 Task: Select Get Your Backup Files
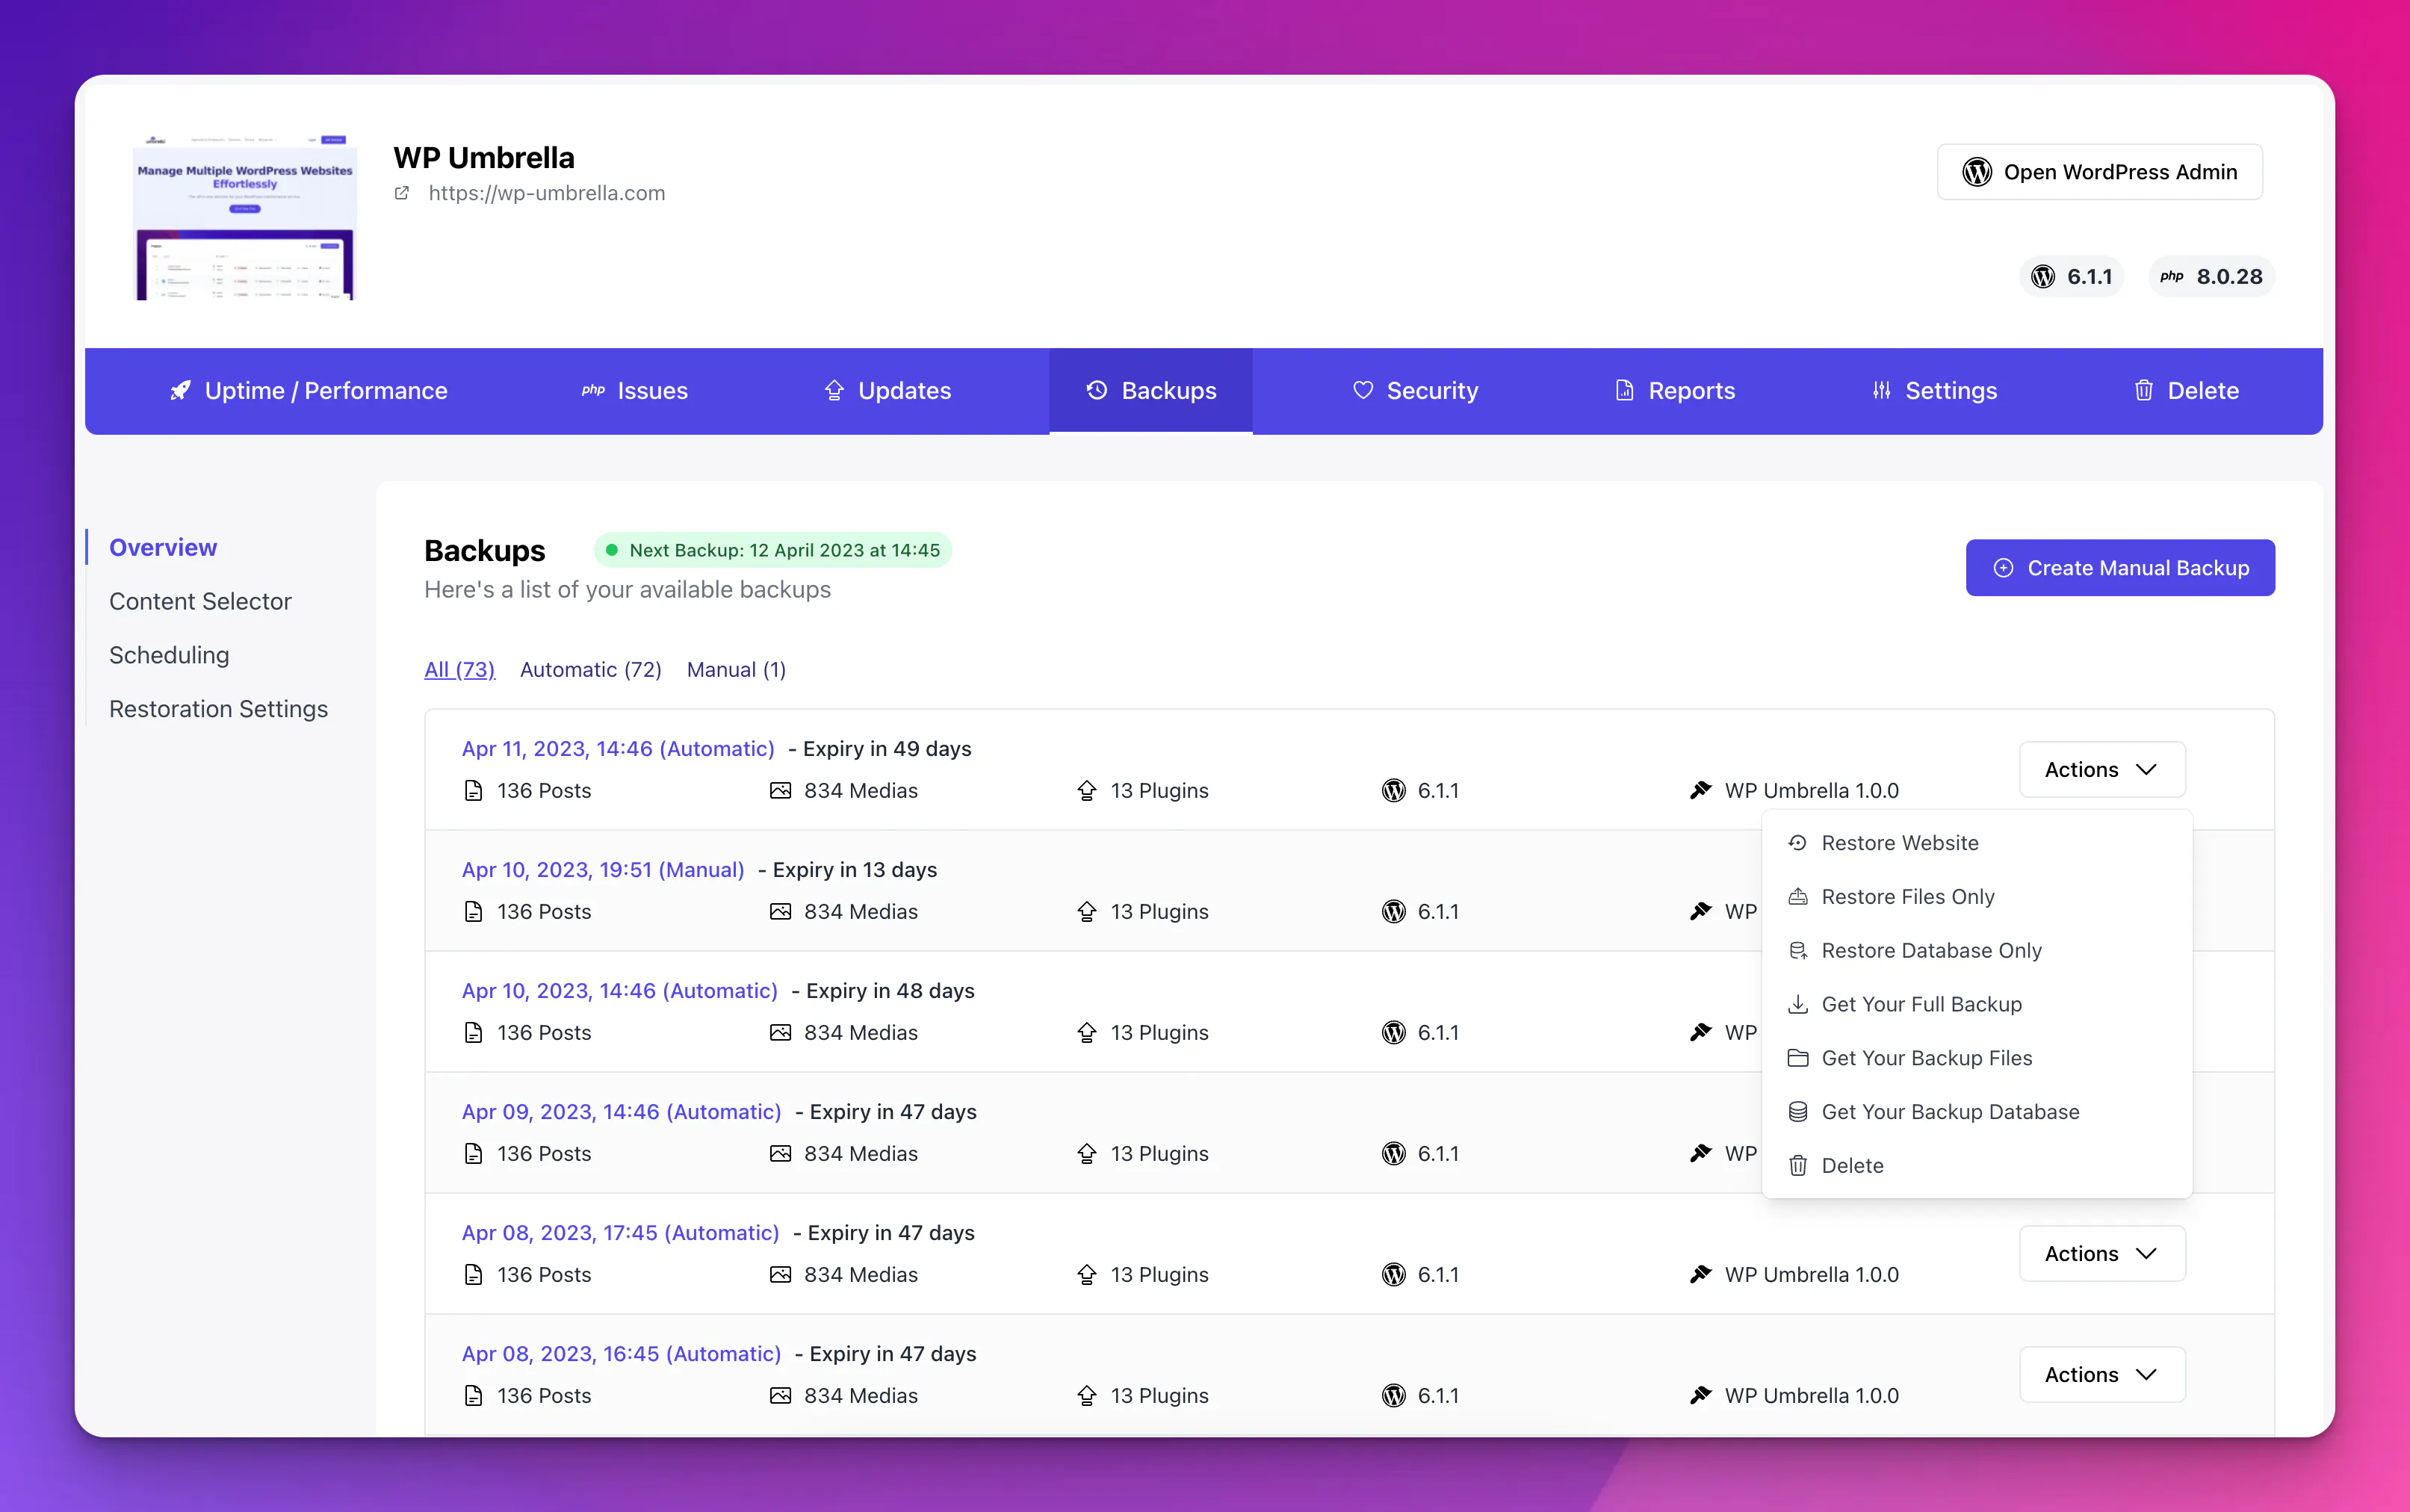[1977, 1058]
